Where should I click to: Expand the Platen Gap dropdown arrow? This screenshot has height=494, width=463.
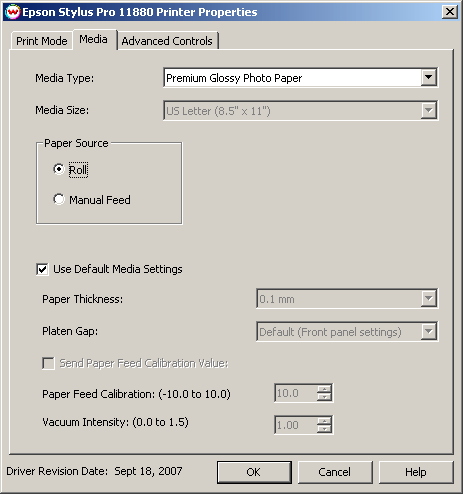[428, 331]
